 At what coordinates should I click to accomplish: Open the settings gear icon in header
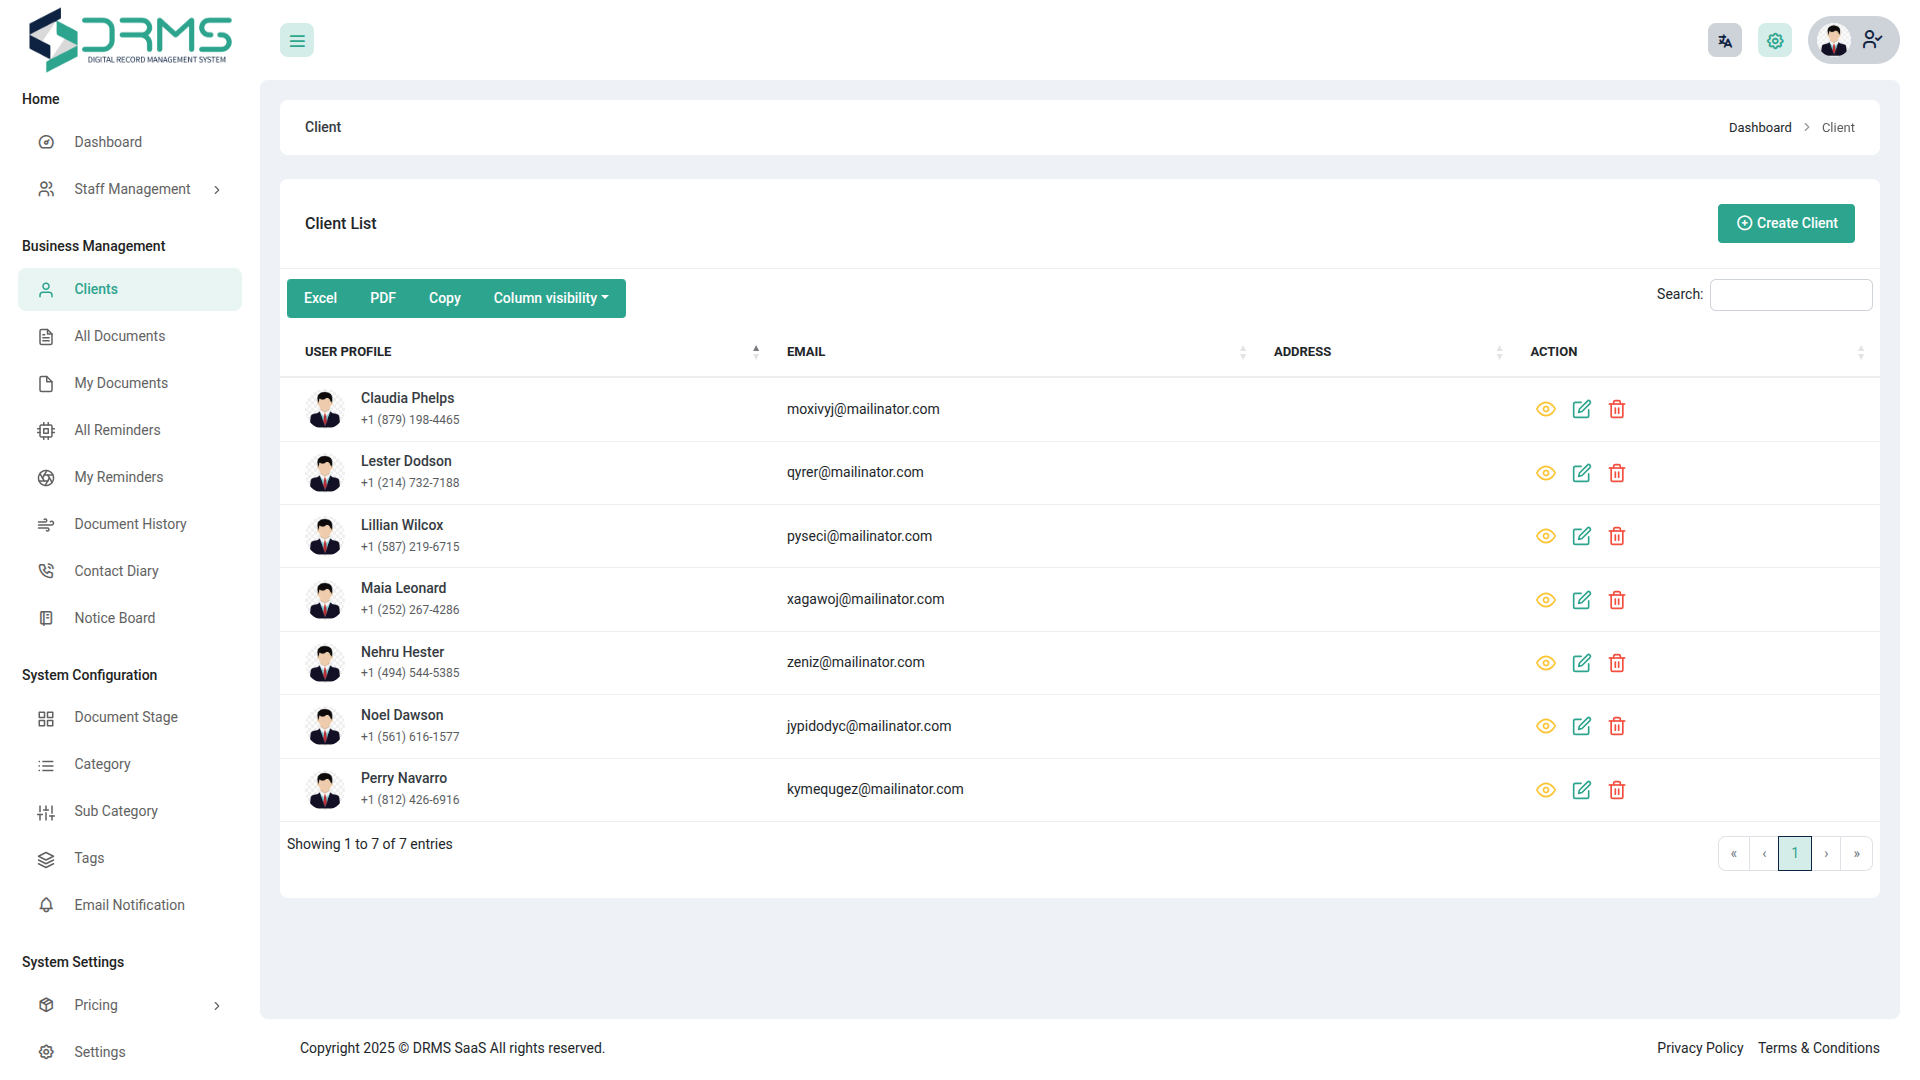click(1774, 41)
